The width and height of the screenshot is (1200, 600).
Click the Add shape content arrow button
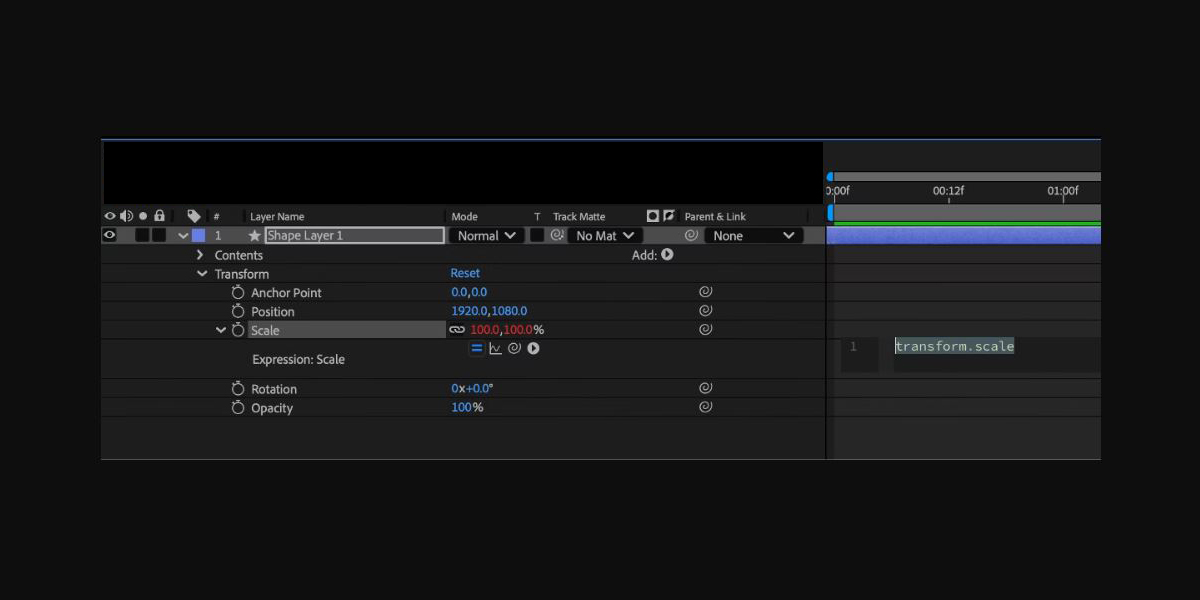[667, 255]
